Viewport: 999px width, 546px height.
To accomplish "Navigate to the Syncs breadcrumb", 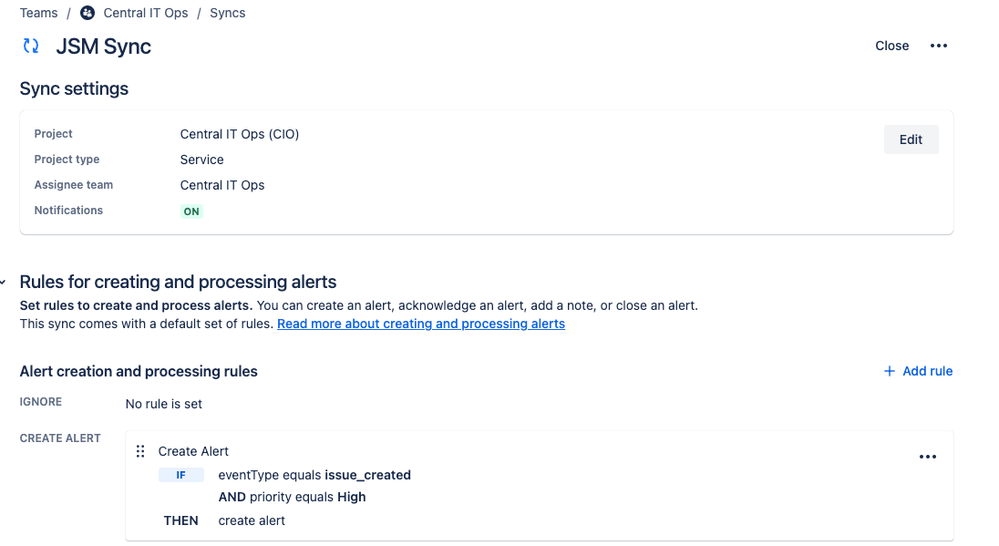I will point(227,13).
